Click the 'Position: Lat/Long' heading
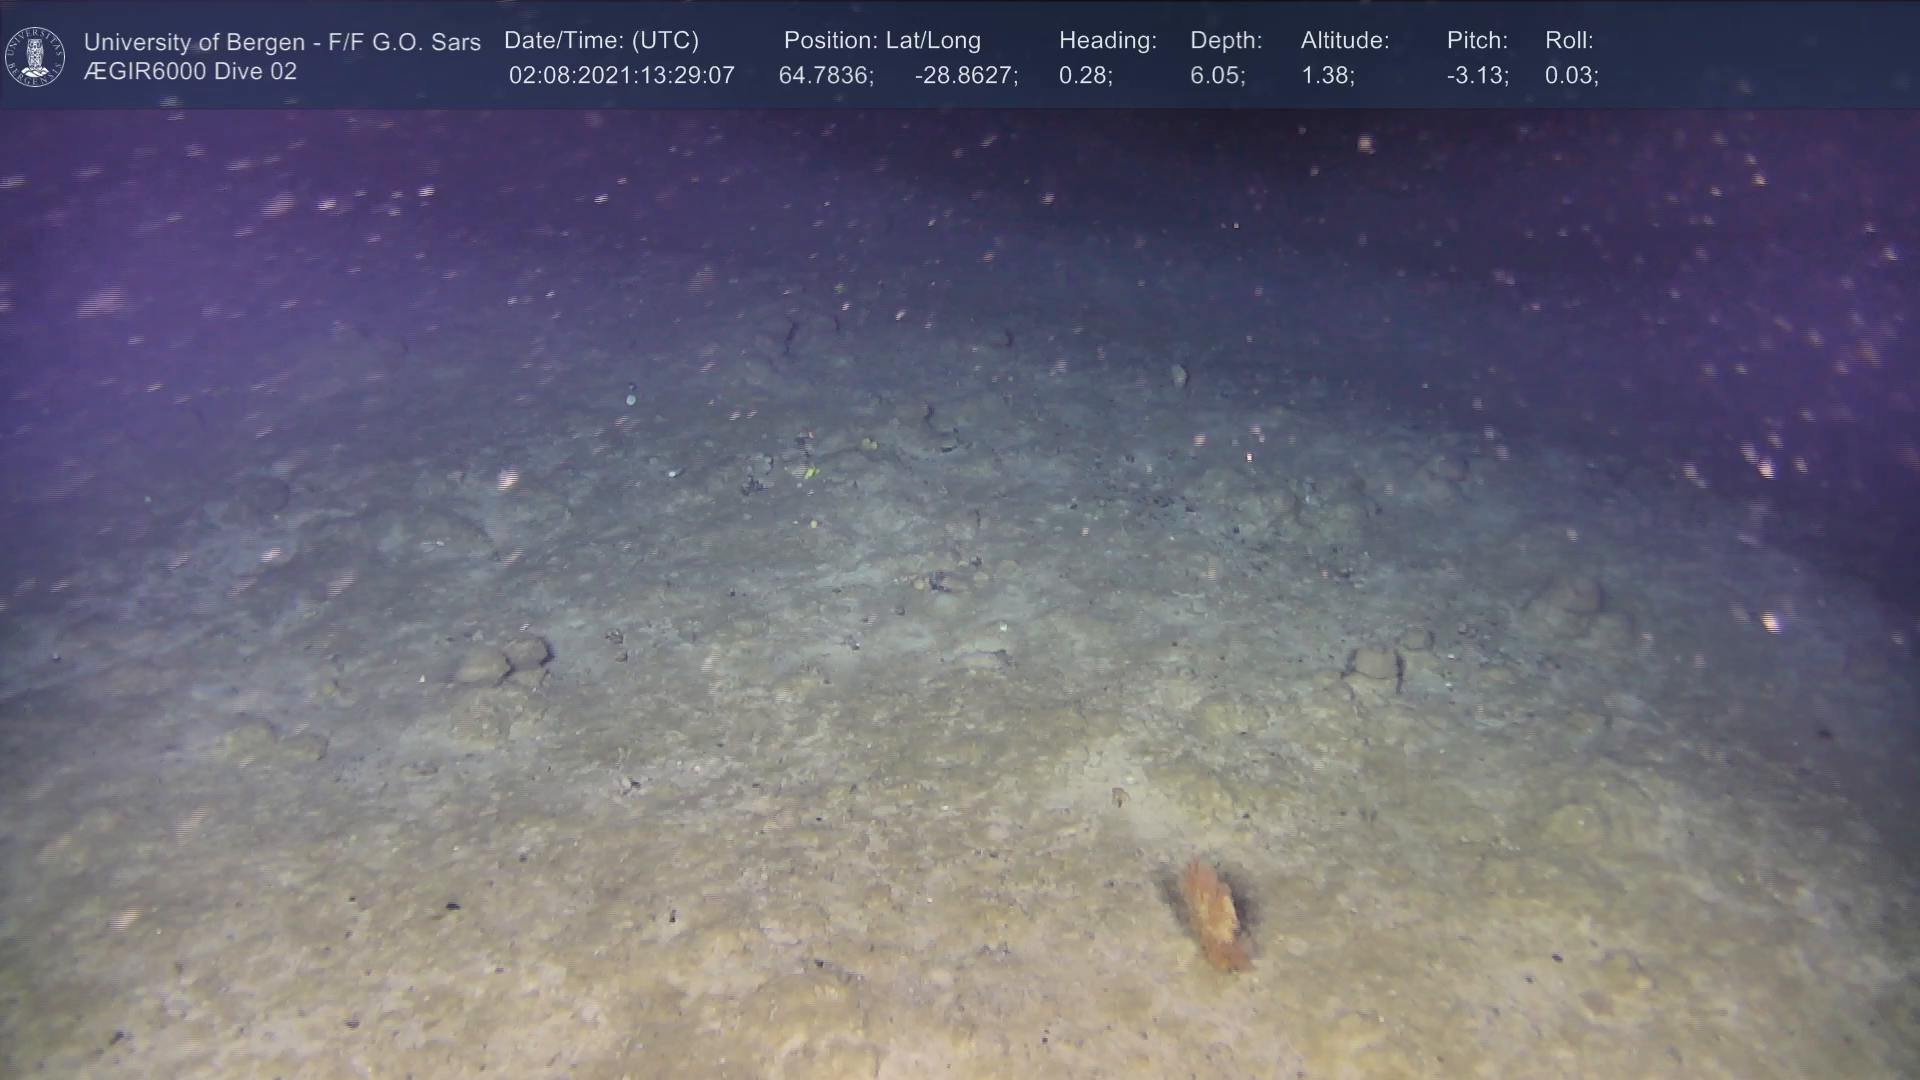This screenshot has height=1080, width=1920. [x=882, y=41]
